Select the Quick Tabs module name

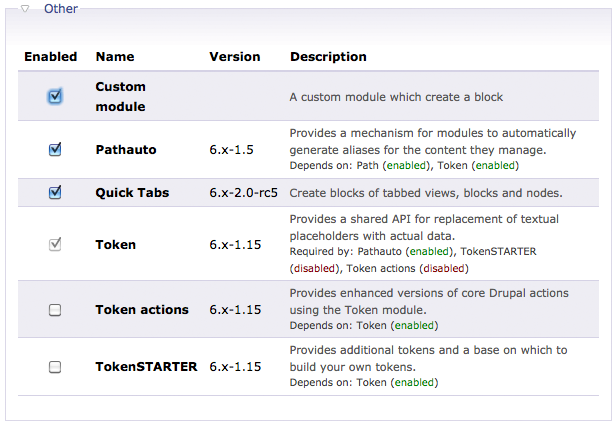point(132,193)
